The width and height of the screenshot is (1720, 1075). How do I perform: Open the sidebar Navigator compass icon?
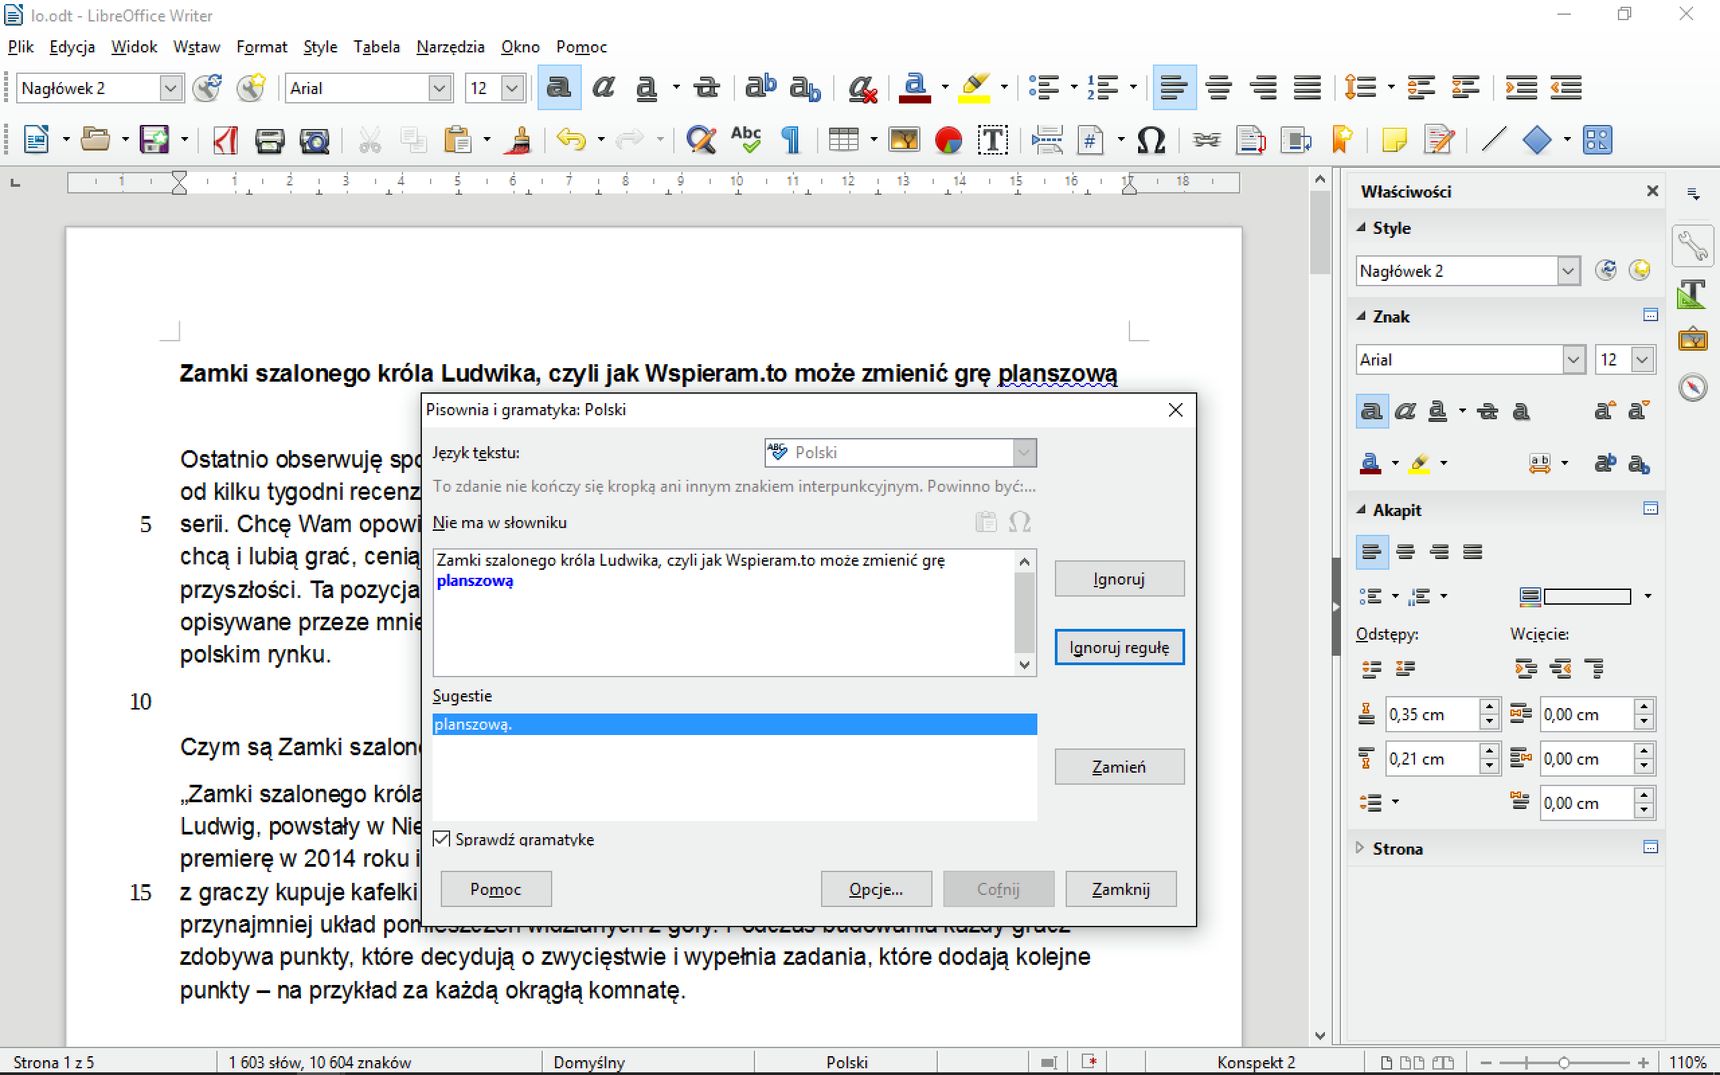[x=1692, y=387]
